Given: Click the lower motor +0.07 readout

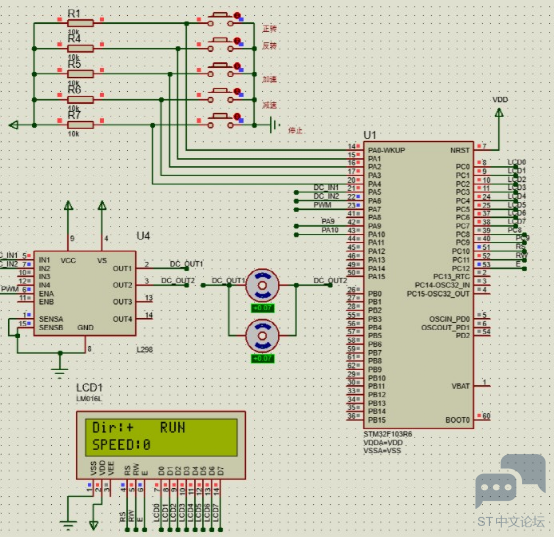Looking at the screenshot, I should (x=263, y=359).
